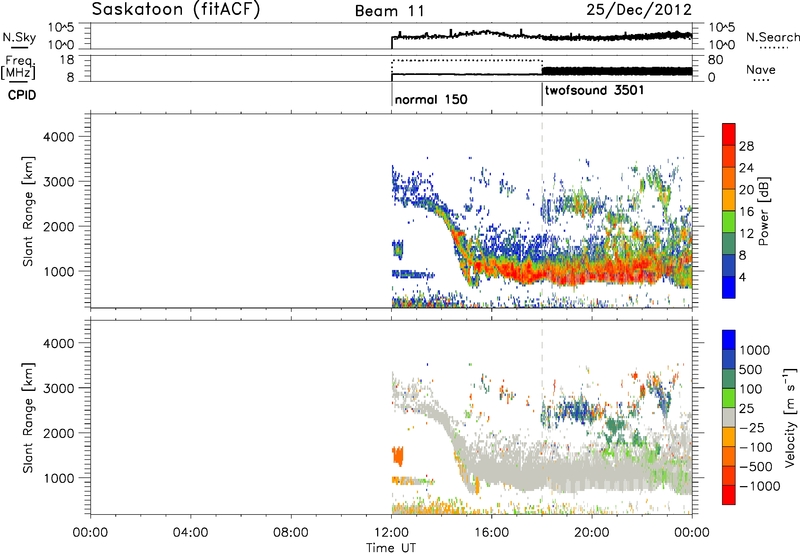The width and height of the screenshot is (800, 554).
Task: Click the '80' Nave axis tick
Action: tap(715, 60)
